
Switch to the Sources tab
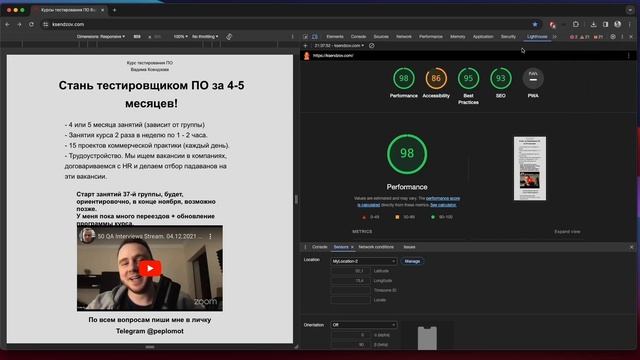click(x=381, y=37)
